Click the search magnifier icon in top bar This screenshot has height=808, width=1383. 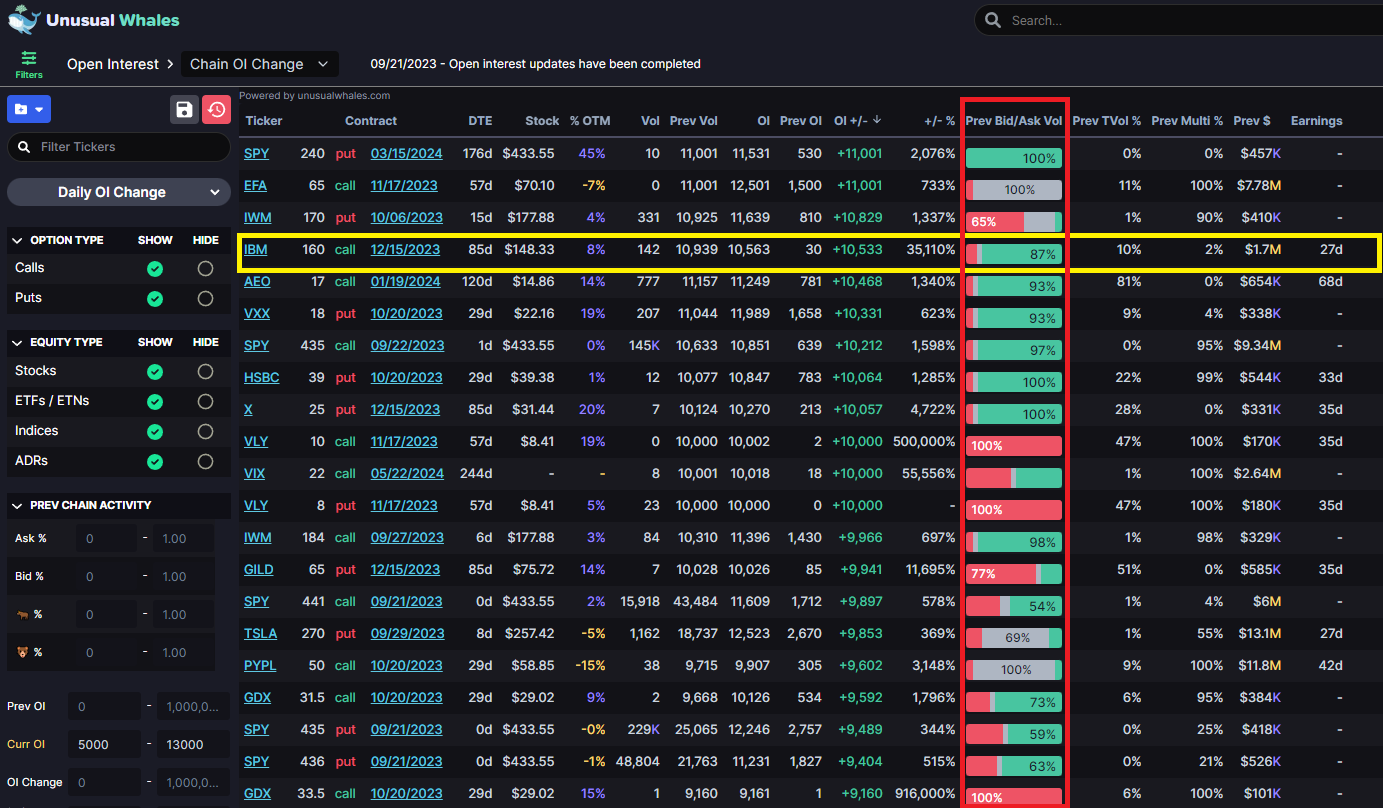[x=993, y=20]
